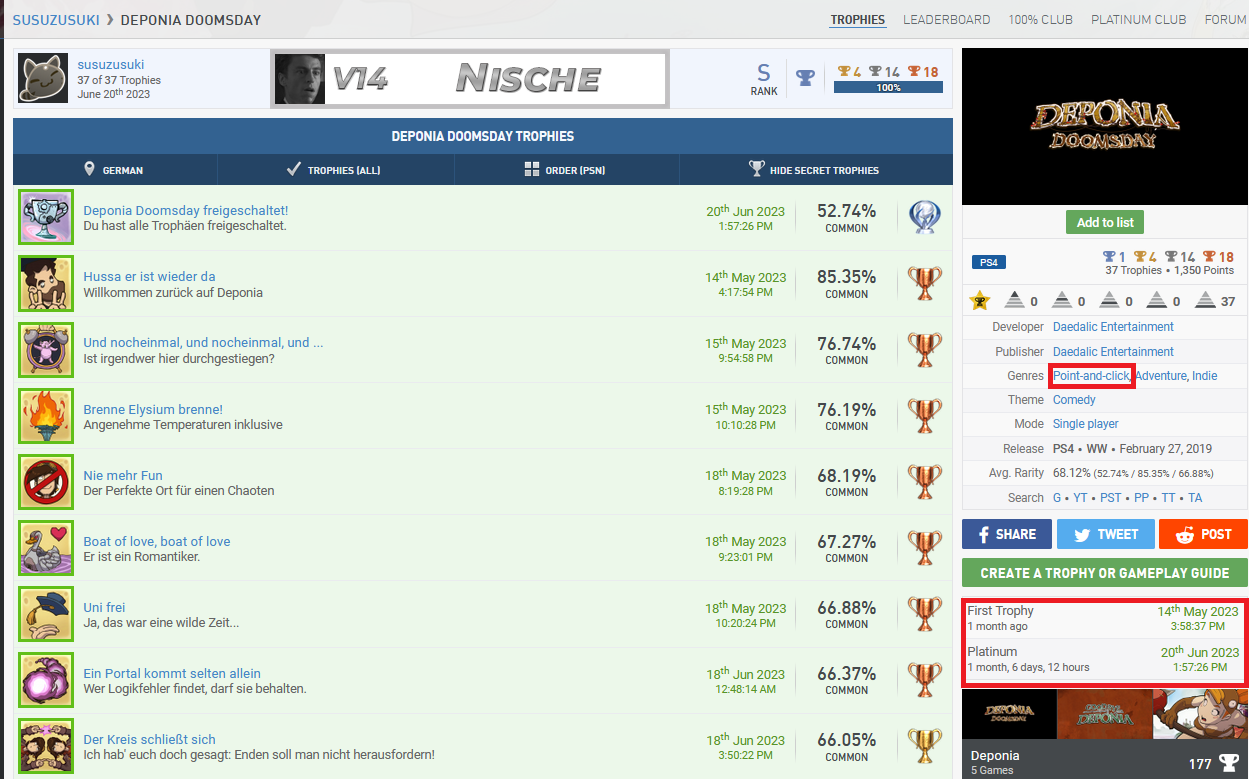
Task: Open the Deponia Doomsday freigeschaltet! trophy link
Action: coord(186,210)
